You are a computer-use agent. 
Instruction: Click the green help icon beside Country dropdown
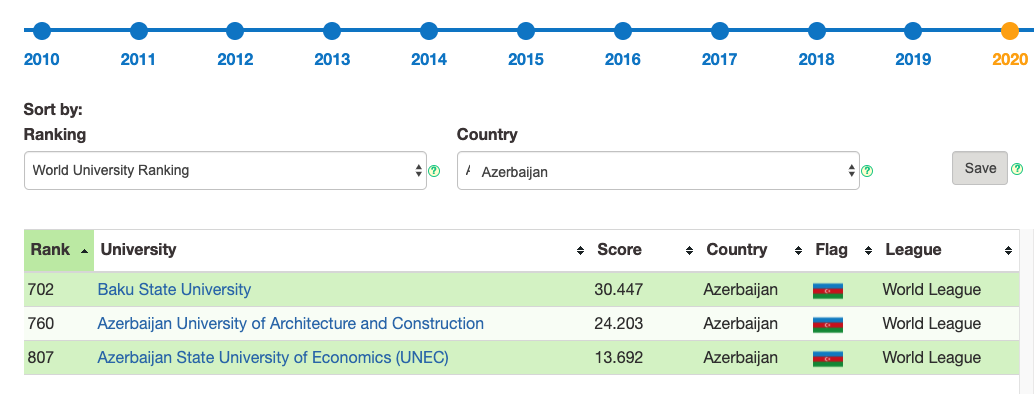[x=867, y=171]
